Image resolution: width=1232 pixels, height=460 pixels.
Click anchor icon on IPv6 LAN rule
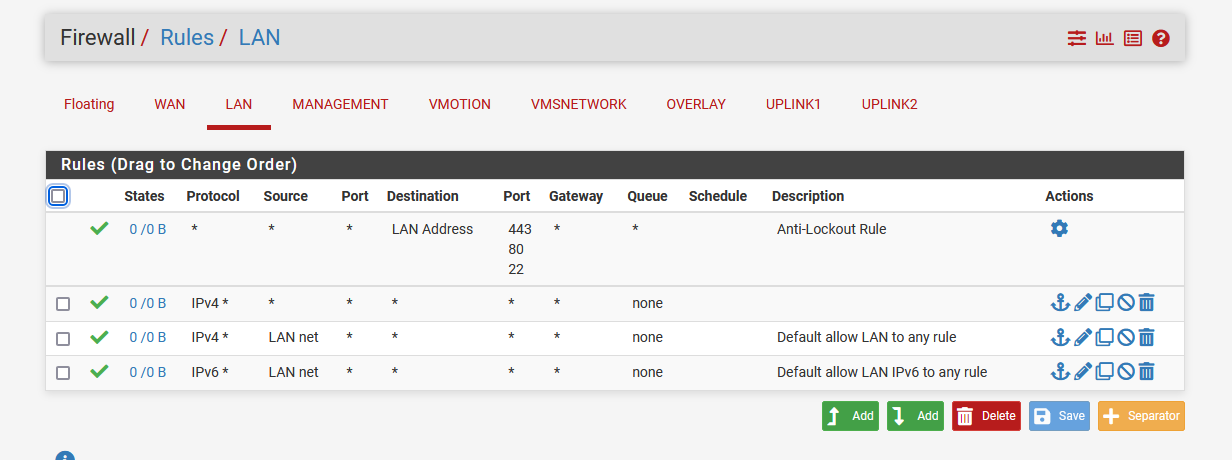(x=1060, y=371)
